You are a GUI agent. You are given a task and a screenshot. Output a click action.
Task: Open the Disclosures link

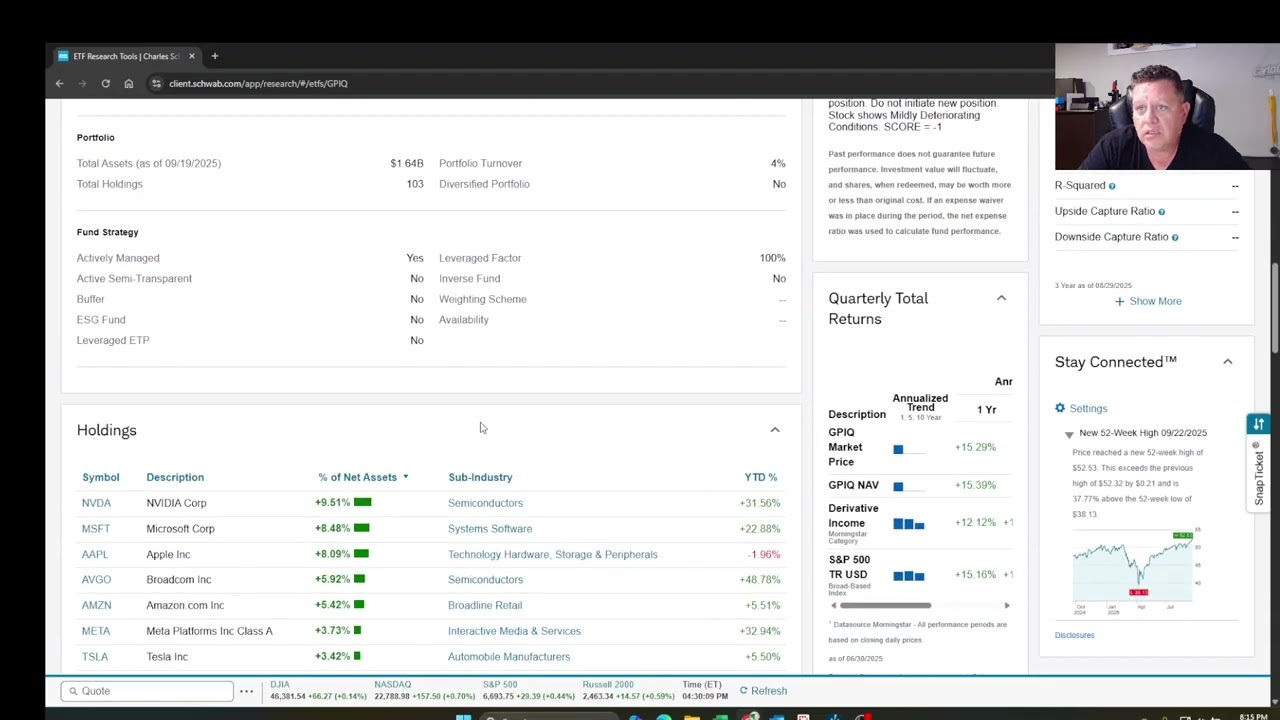coord(1074,635)
